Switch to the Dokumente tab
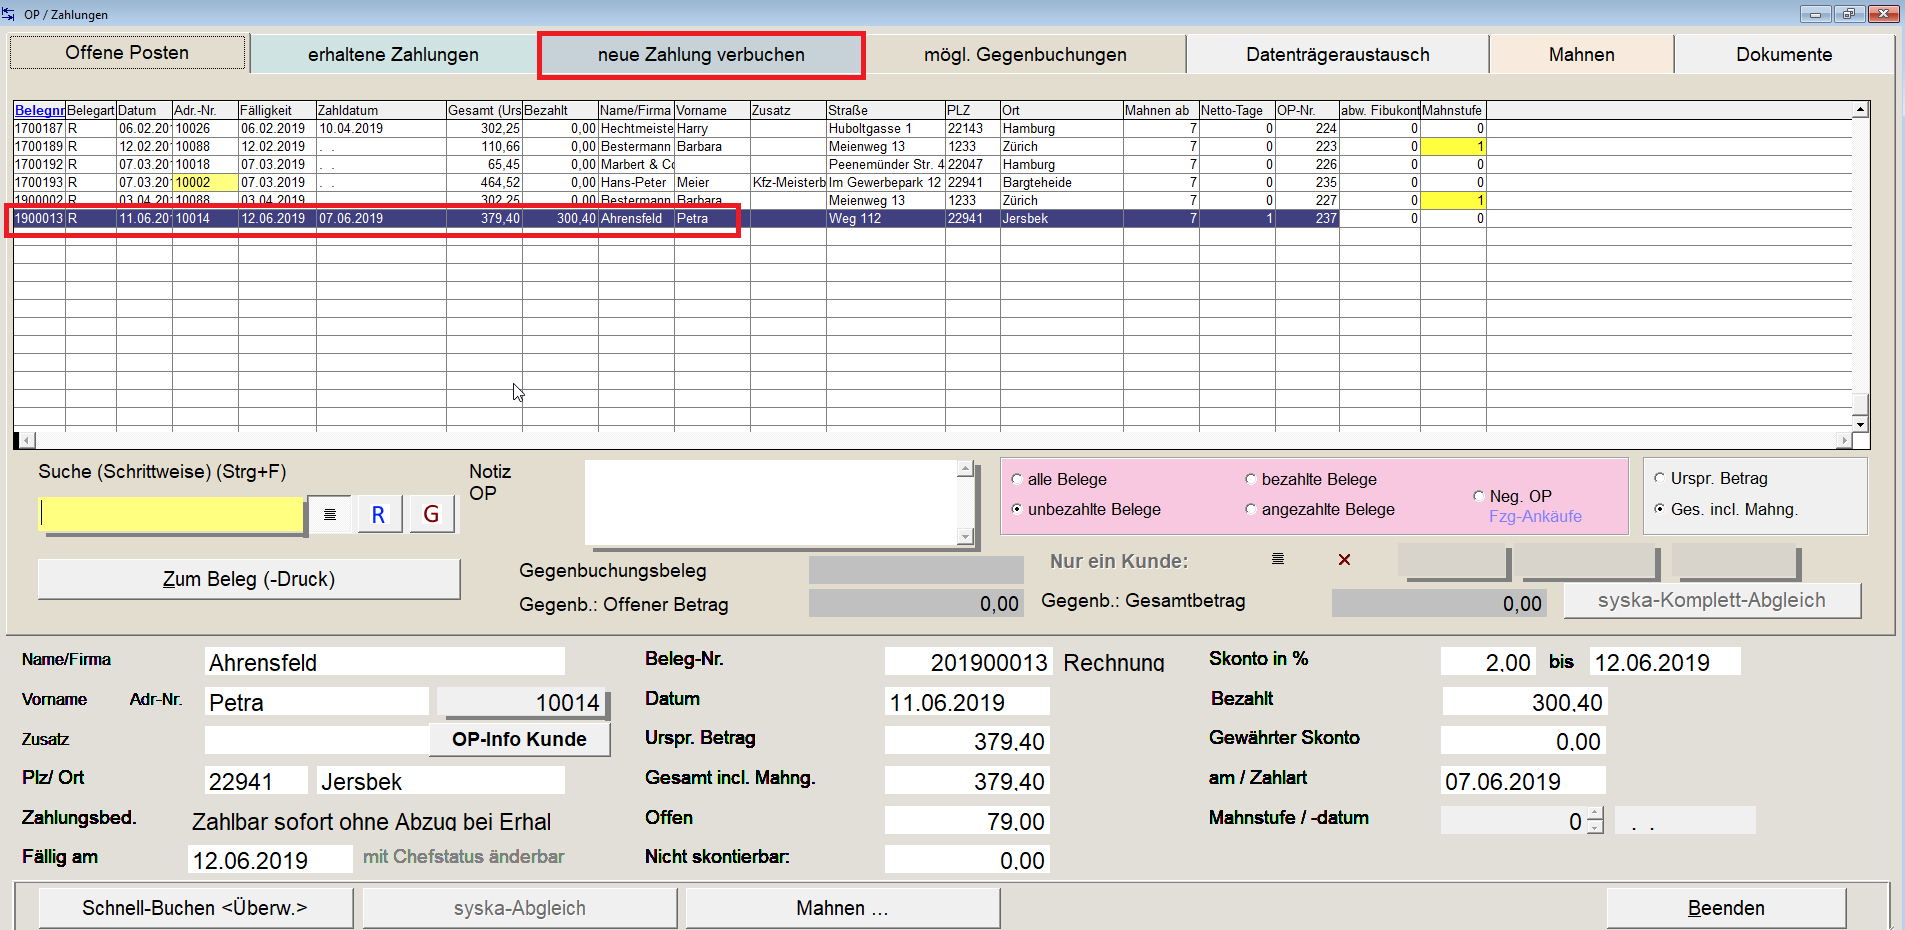The image size is (1905, 930). (x=1784, y=55)
